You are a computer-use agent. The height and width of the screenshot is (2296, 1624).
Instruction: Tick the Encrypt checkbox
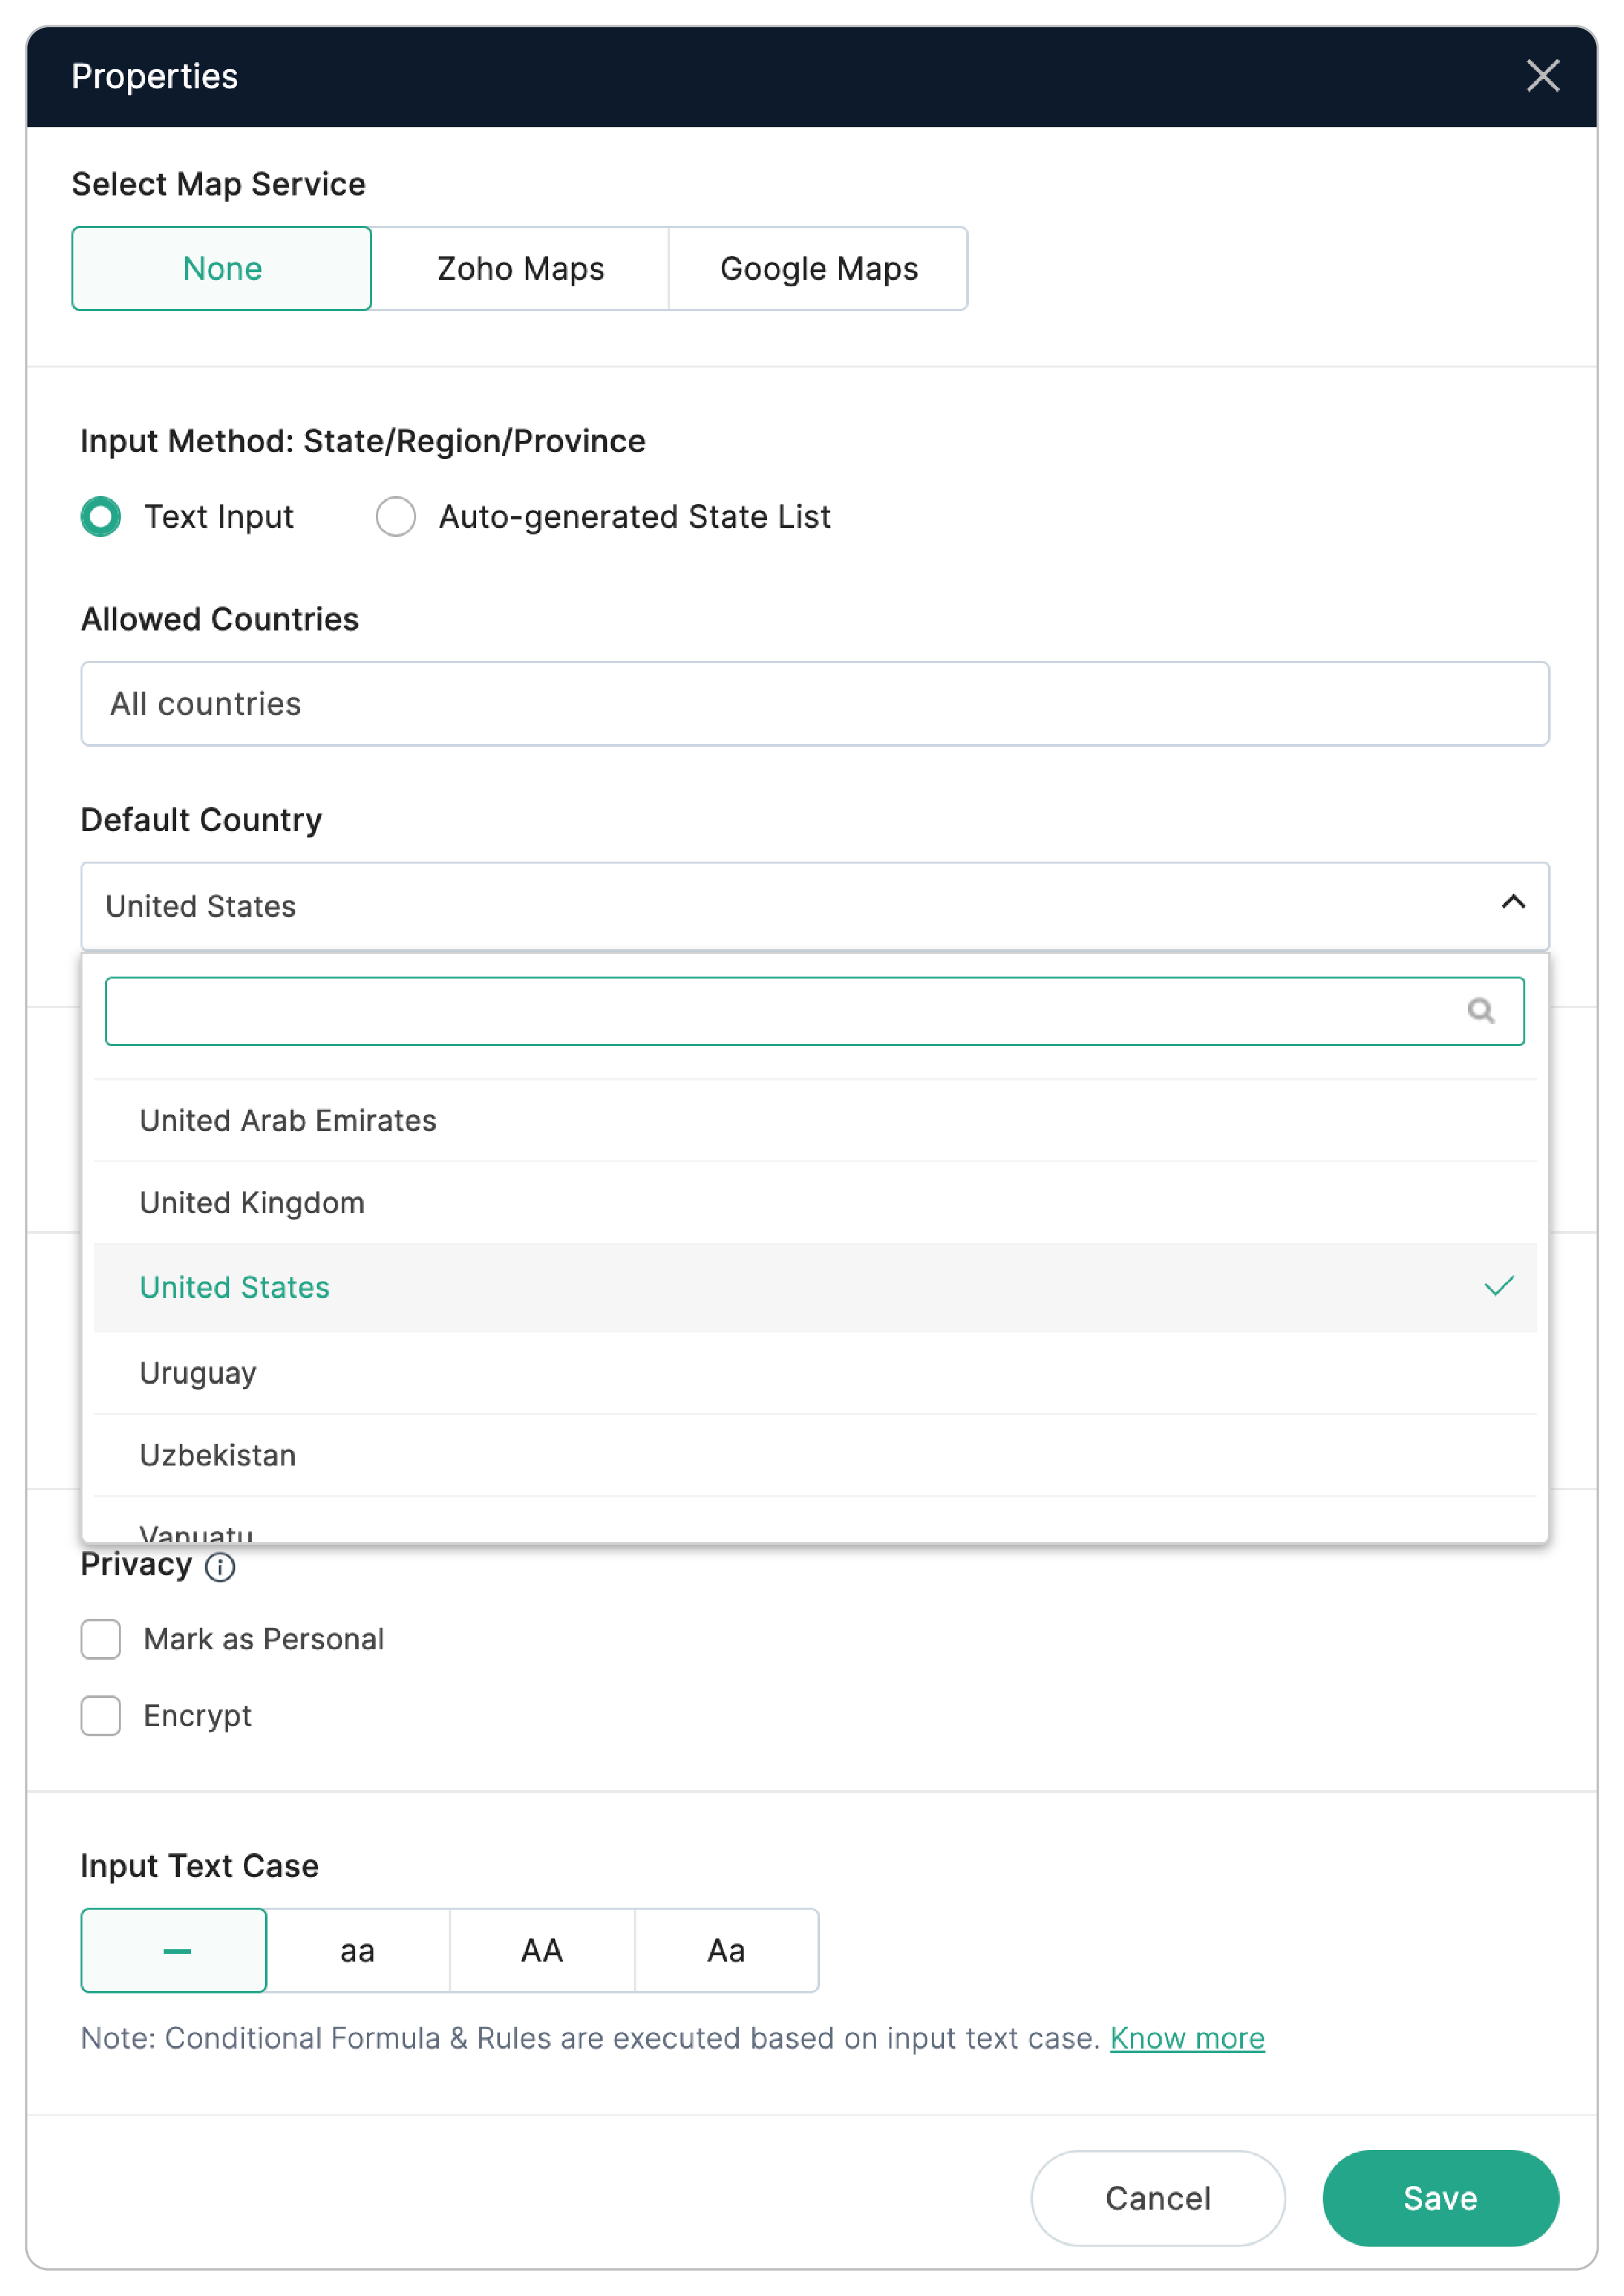(101, 1715)
